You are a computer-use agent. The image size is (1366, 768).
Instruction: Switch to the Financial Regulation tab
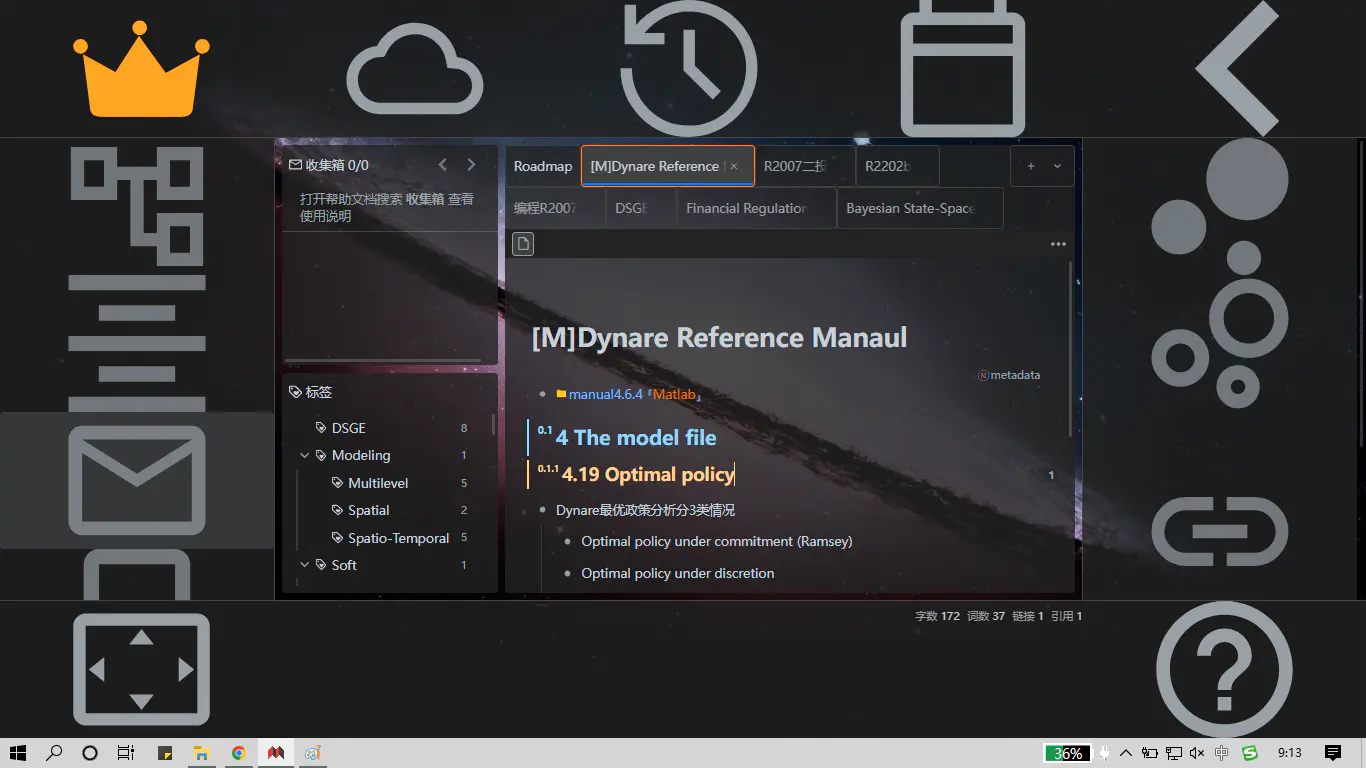[746, 209]
